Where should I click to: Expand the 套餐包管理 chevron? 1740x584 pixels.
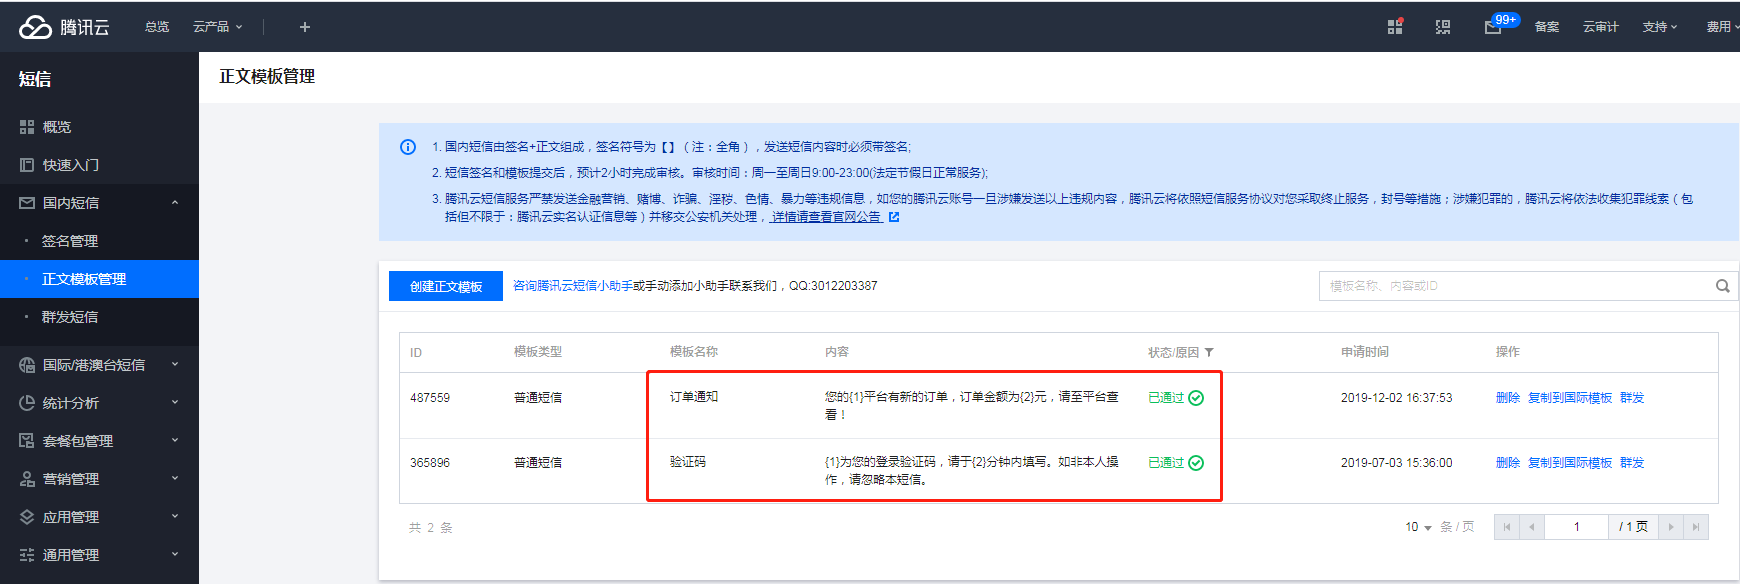[x=175, y=441]
